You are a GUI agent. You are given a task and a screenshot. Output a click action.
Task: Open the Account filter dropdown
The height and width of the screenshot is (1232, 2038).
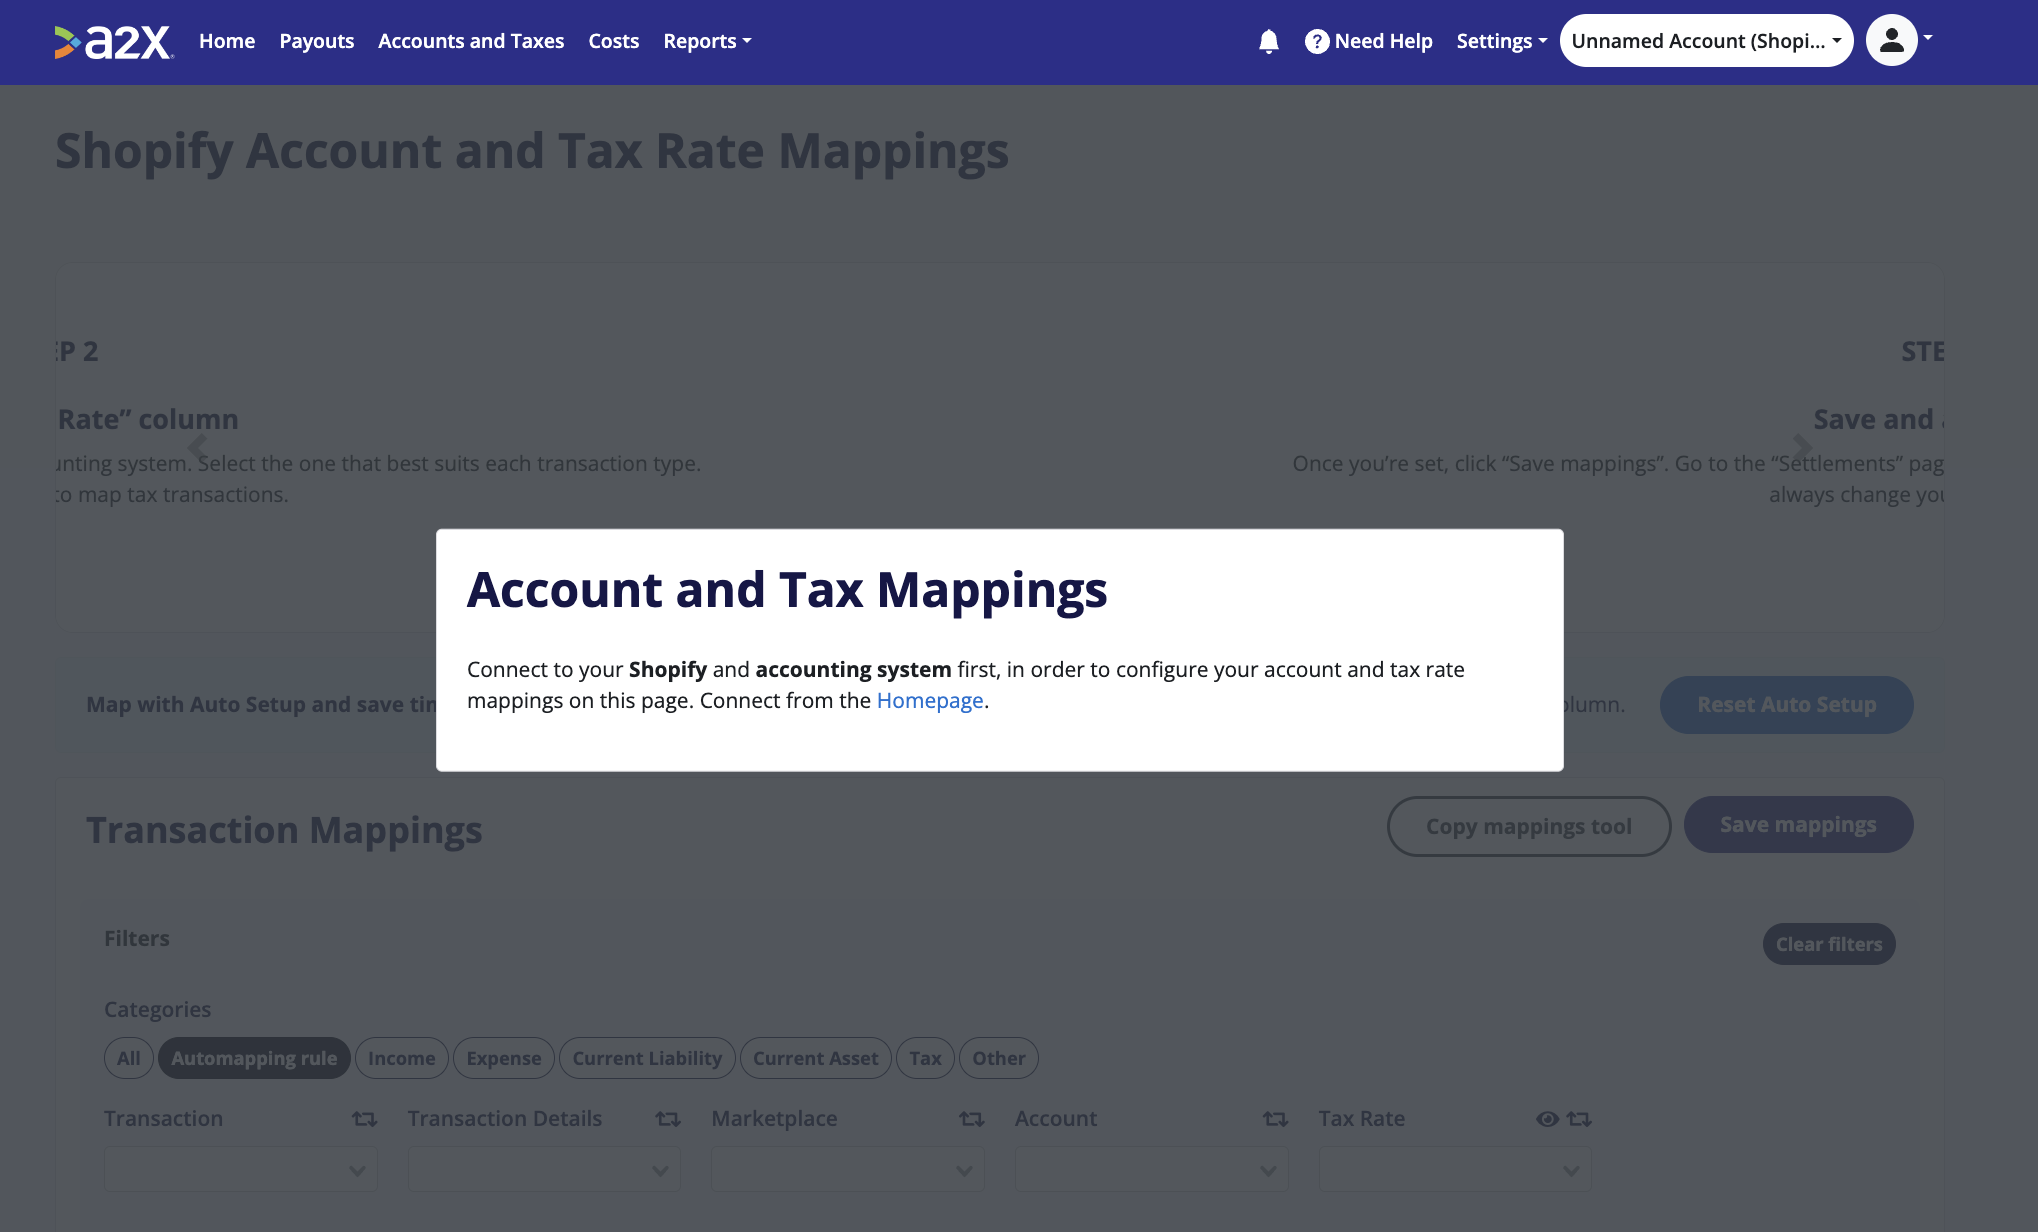click(x=1152, y=1170)
